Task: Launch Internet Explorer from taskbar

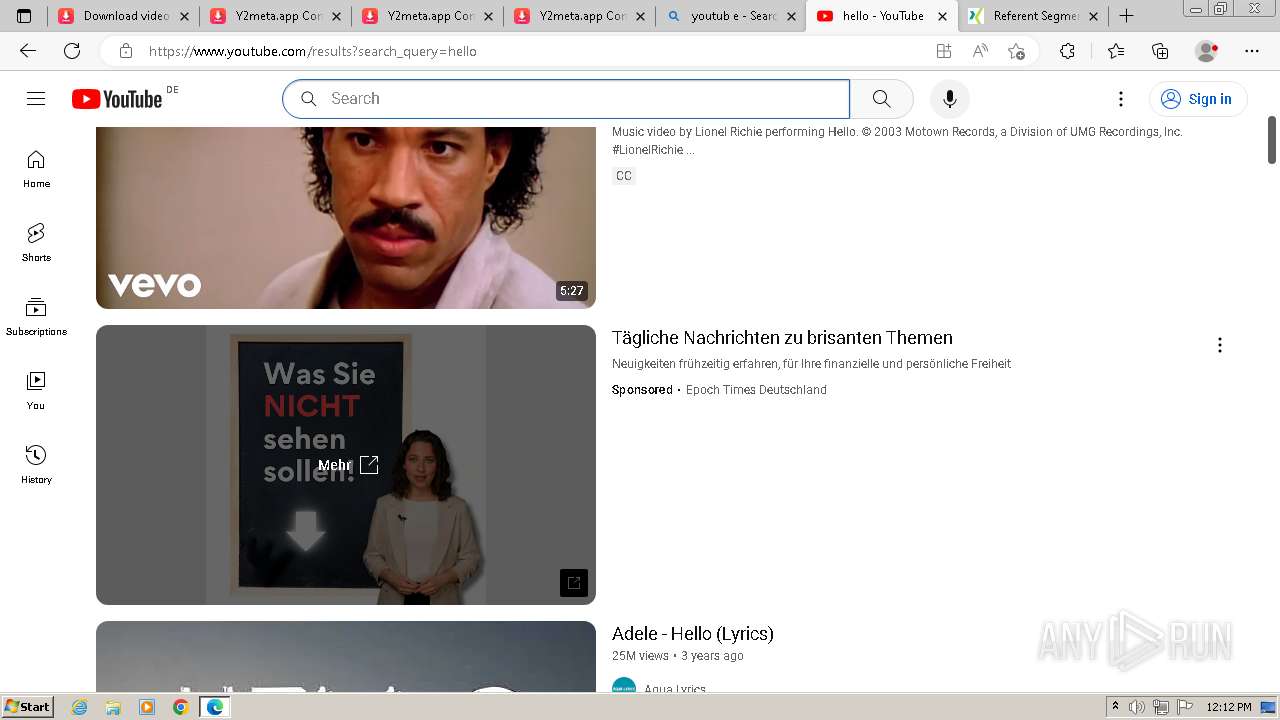Action: (x=80, y=707)
